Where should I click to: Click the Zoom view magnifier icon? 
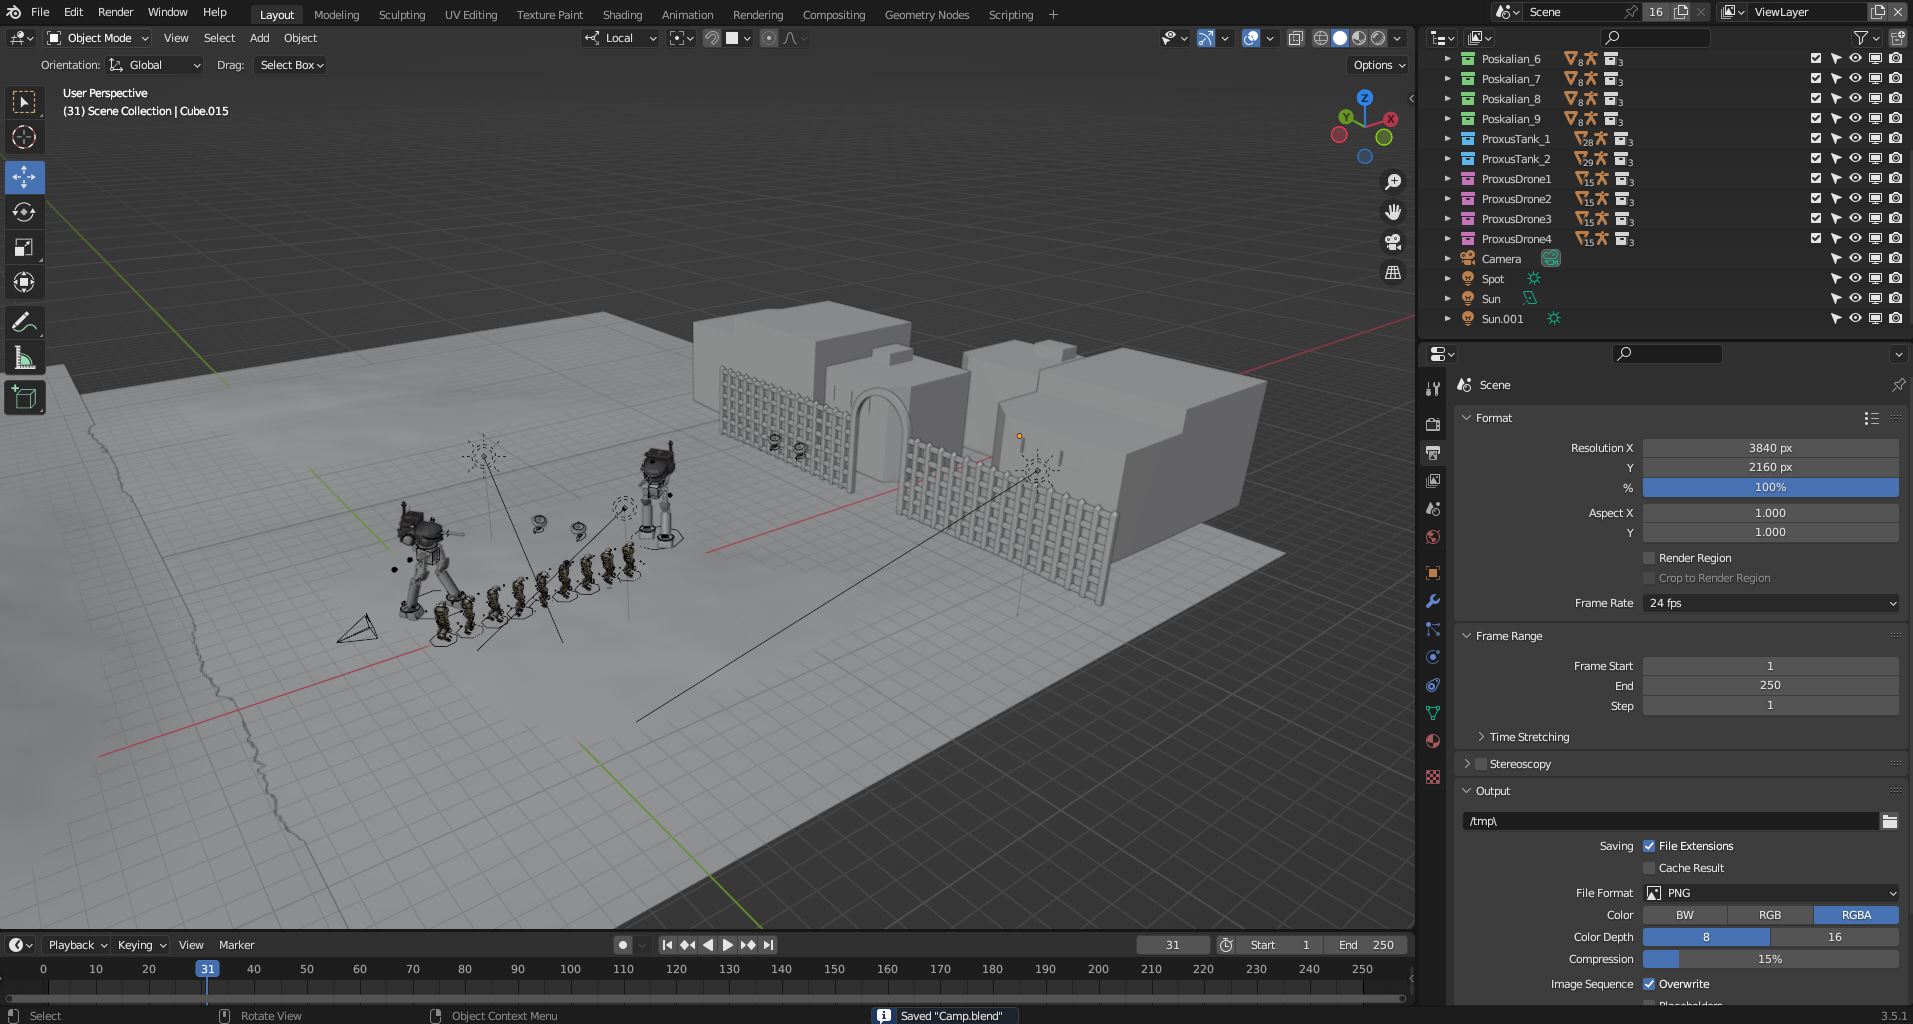click(x=1392, y=182)
